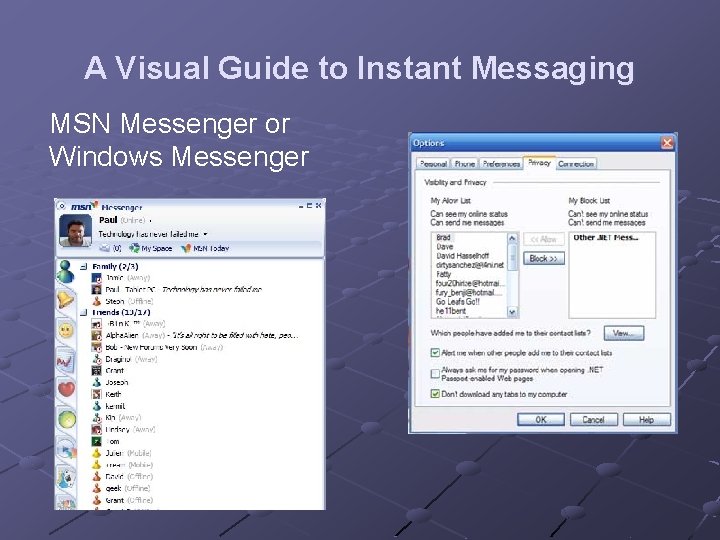Click Kermit's online buddy icon

pos(96,406)
